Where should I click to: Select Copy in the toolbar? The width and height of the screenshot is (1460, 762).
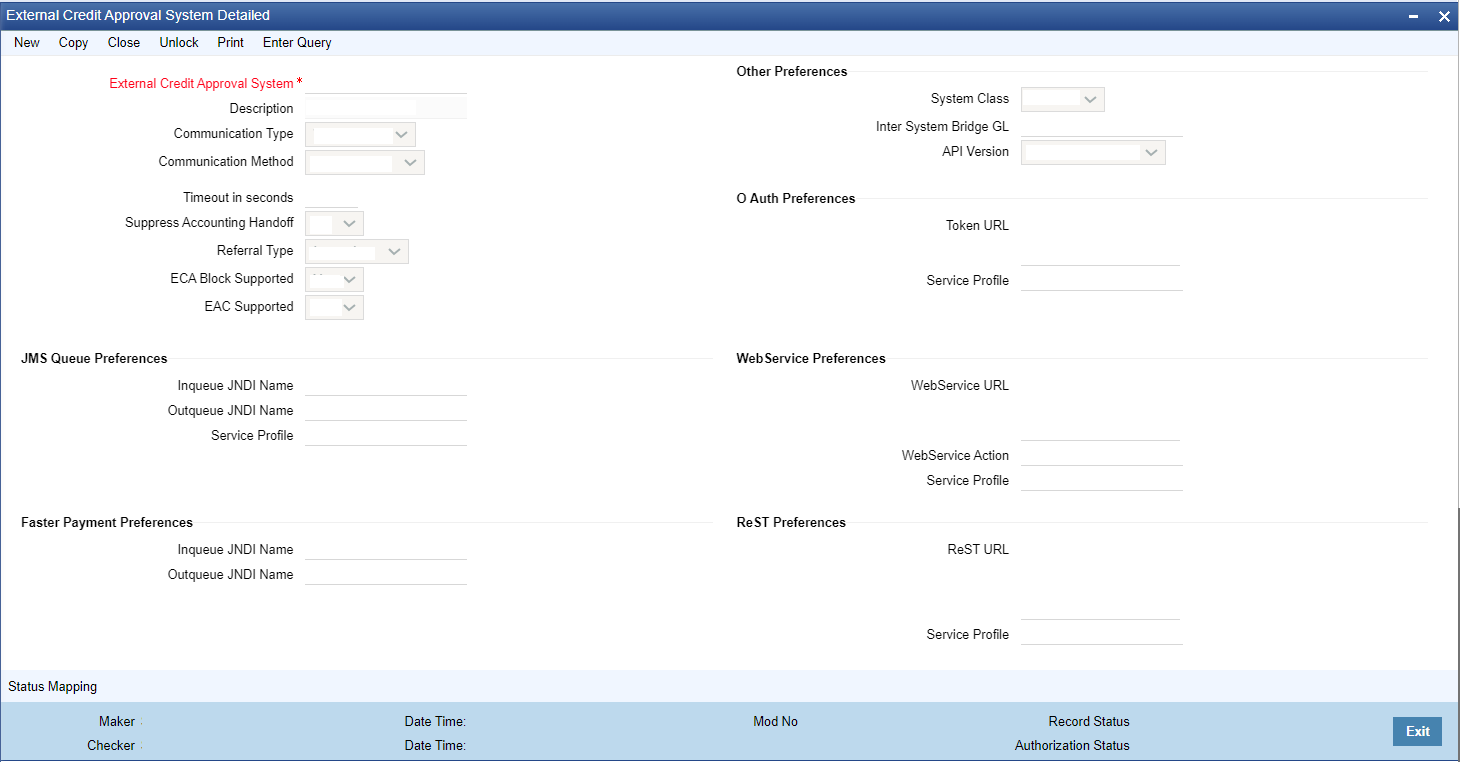pos(73,43)
